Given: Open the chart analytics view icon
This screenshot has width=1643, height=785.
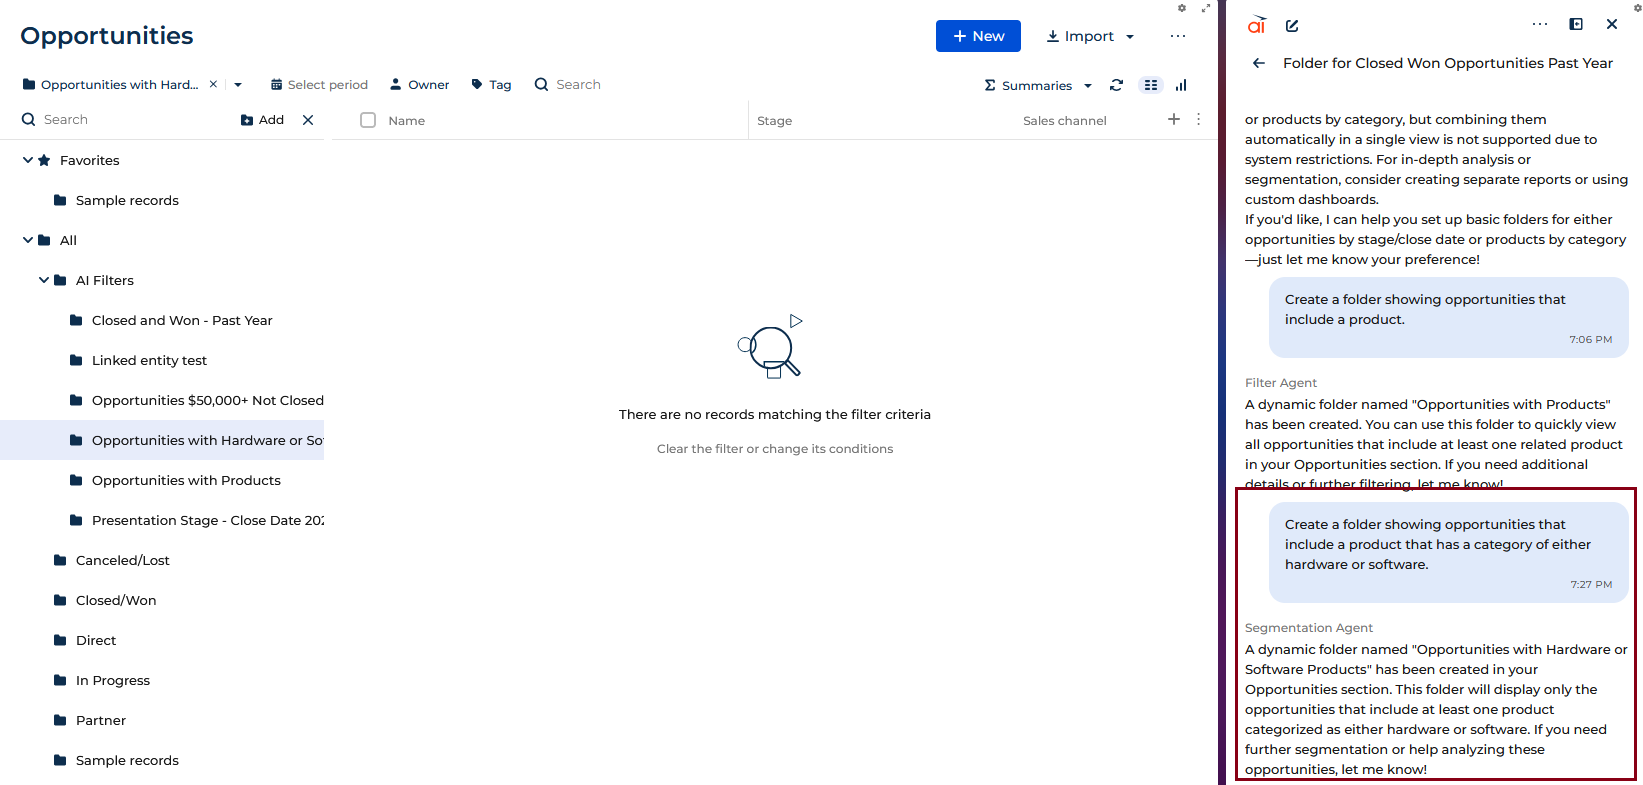Looking at the screenshot, I should [x=1181, y=85].
